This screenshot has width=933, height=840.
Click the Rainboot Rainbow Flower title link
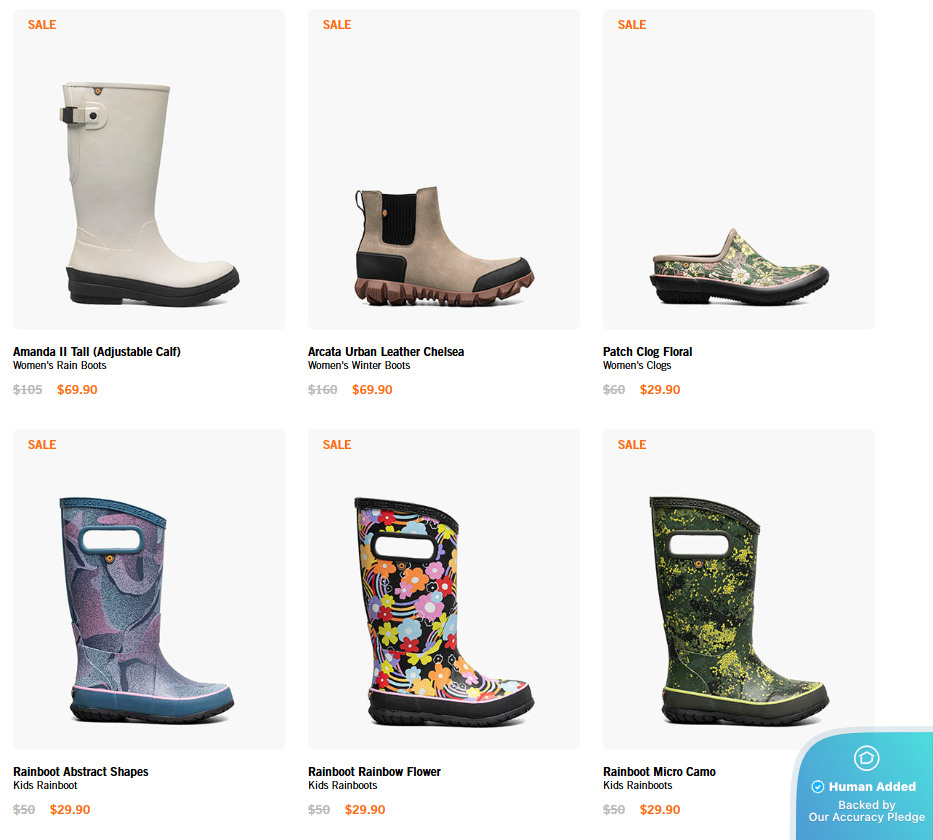tap(374, 772)
